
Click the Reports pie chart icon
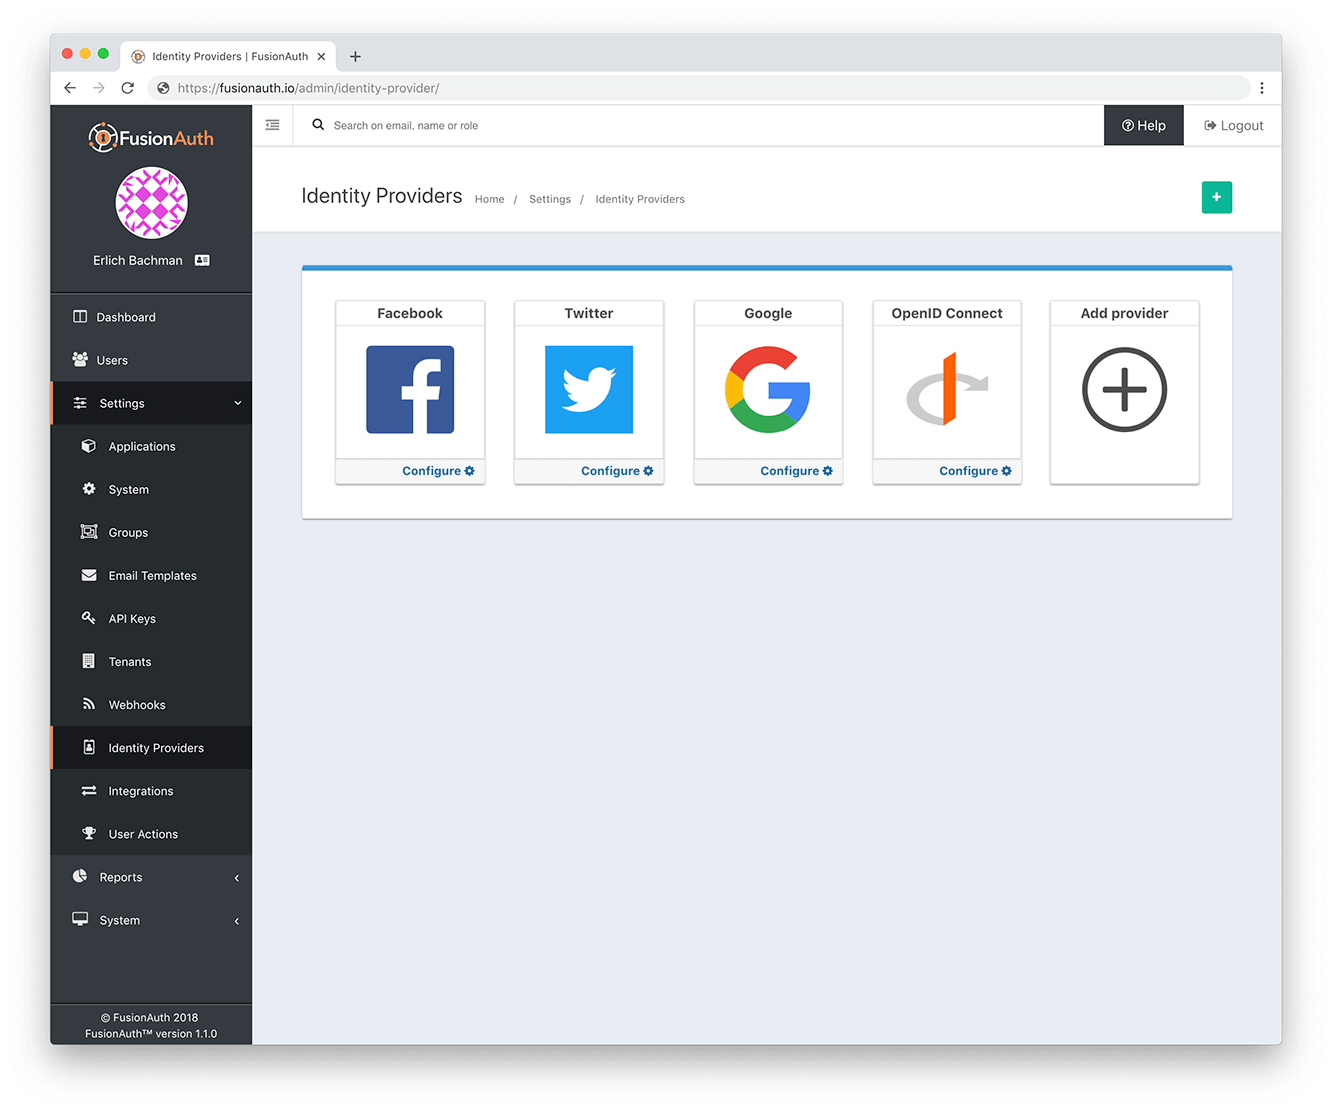click(80, 876)
